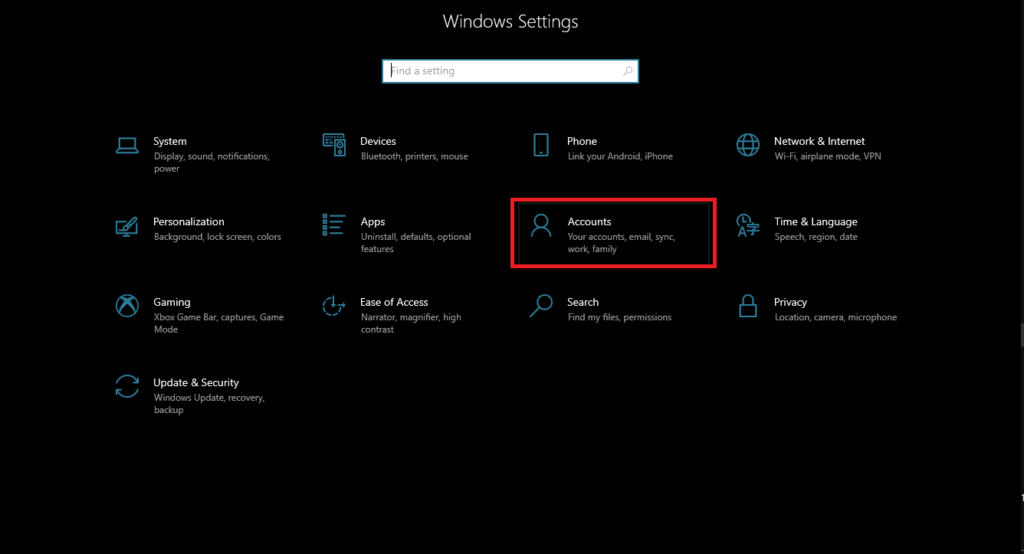
Task: Choose the Phone heading
Action: 582,141
